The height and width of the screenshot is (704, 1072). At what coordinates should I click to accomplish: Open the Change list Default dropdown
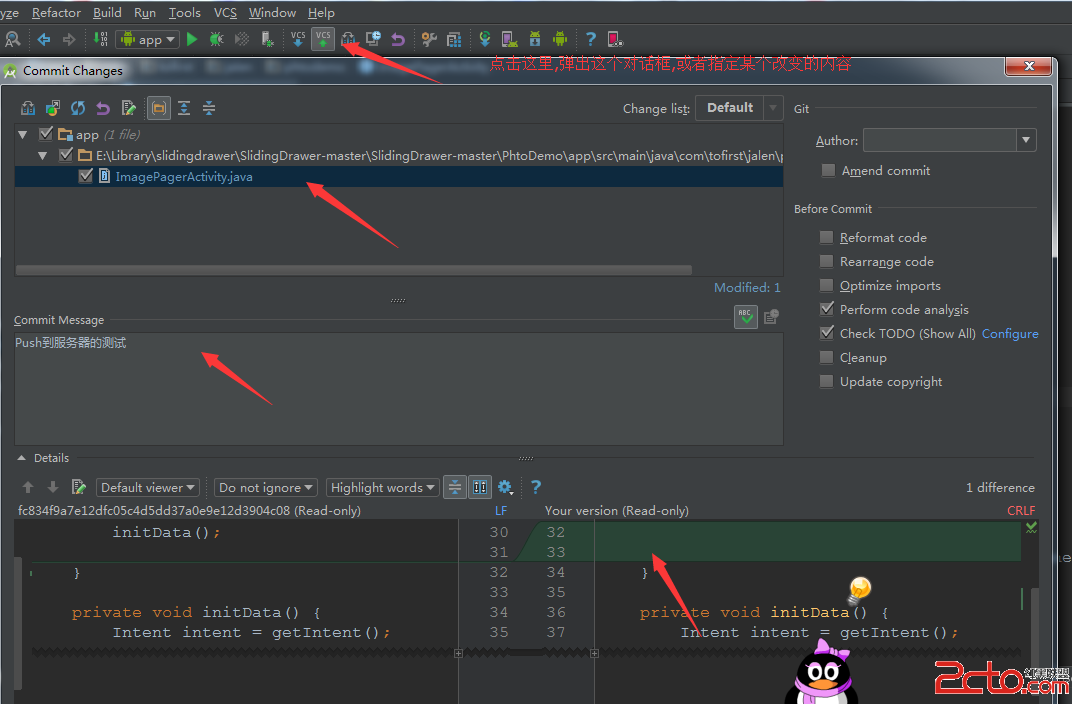pyautogui.click(x=740, y=108)
